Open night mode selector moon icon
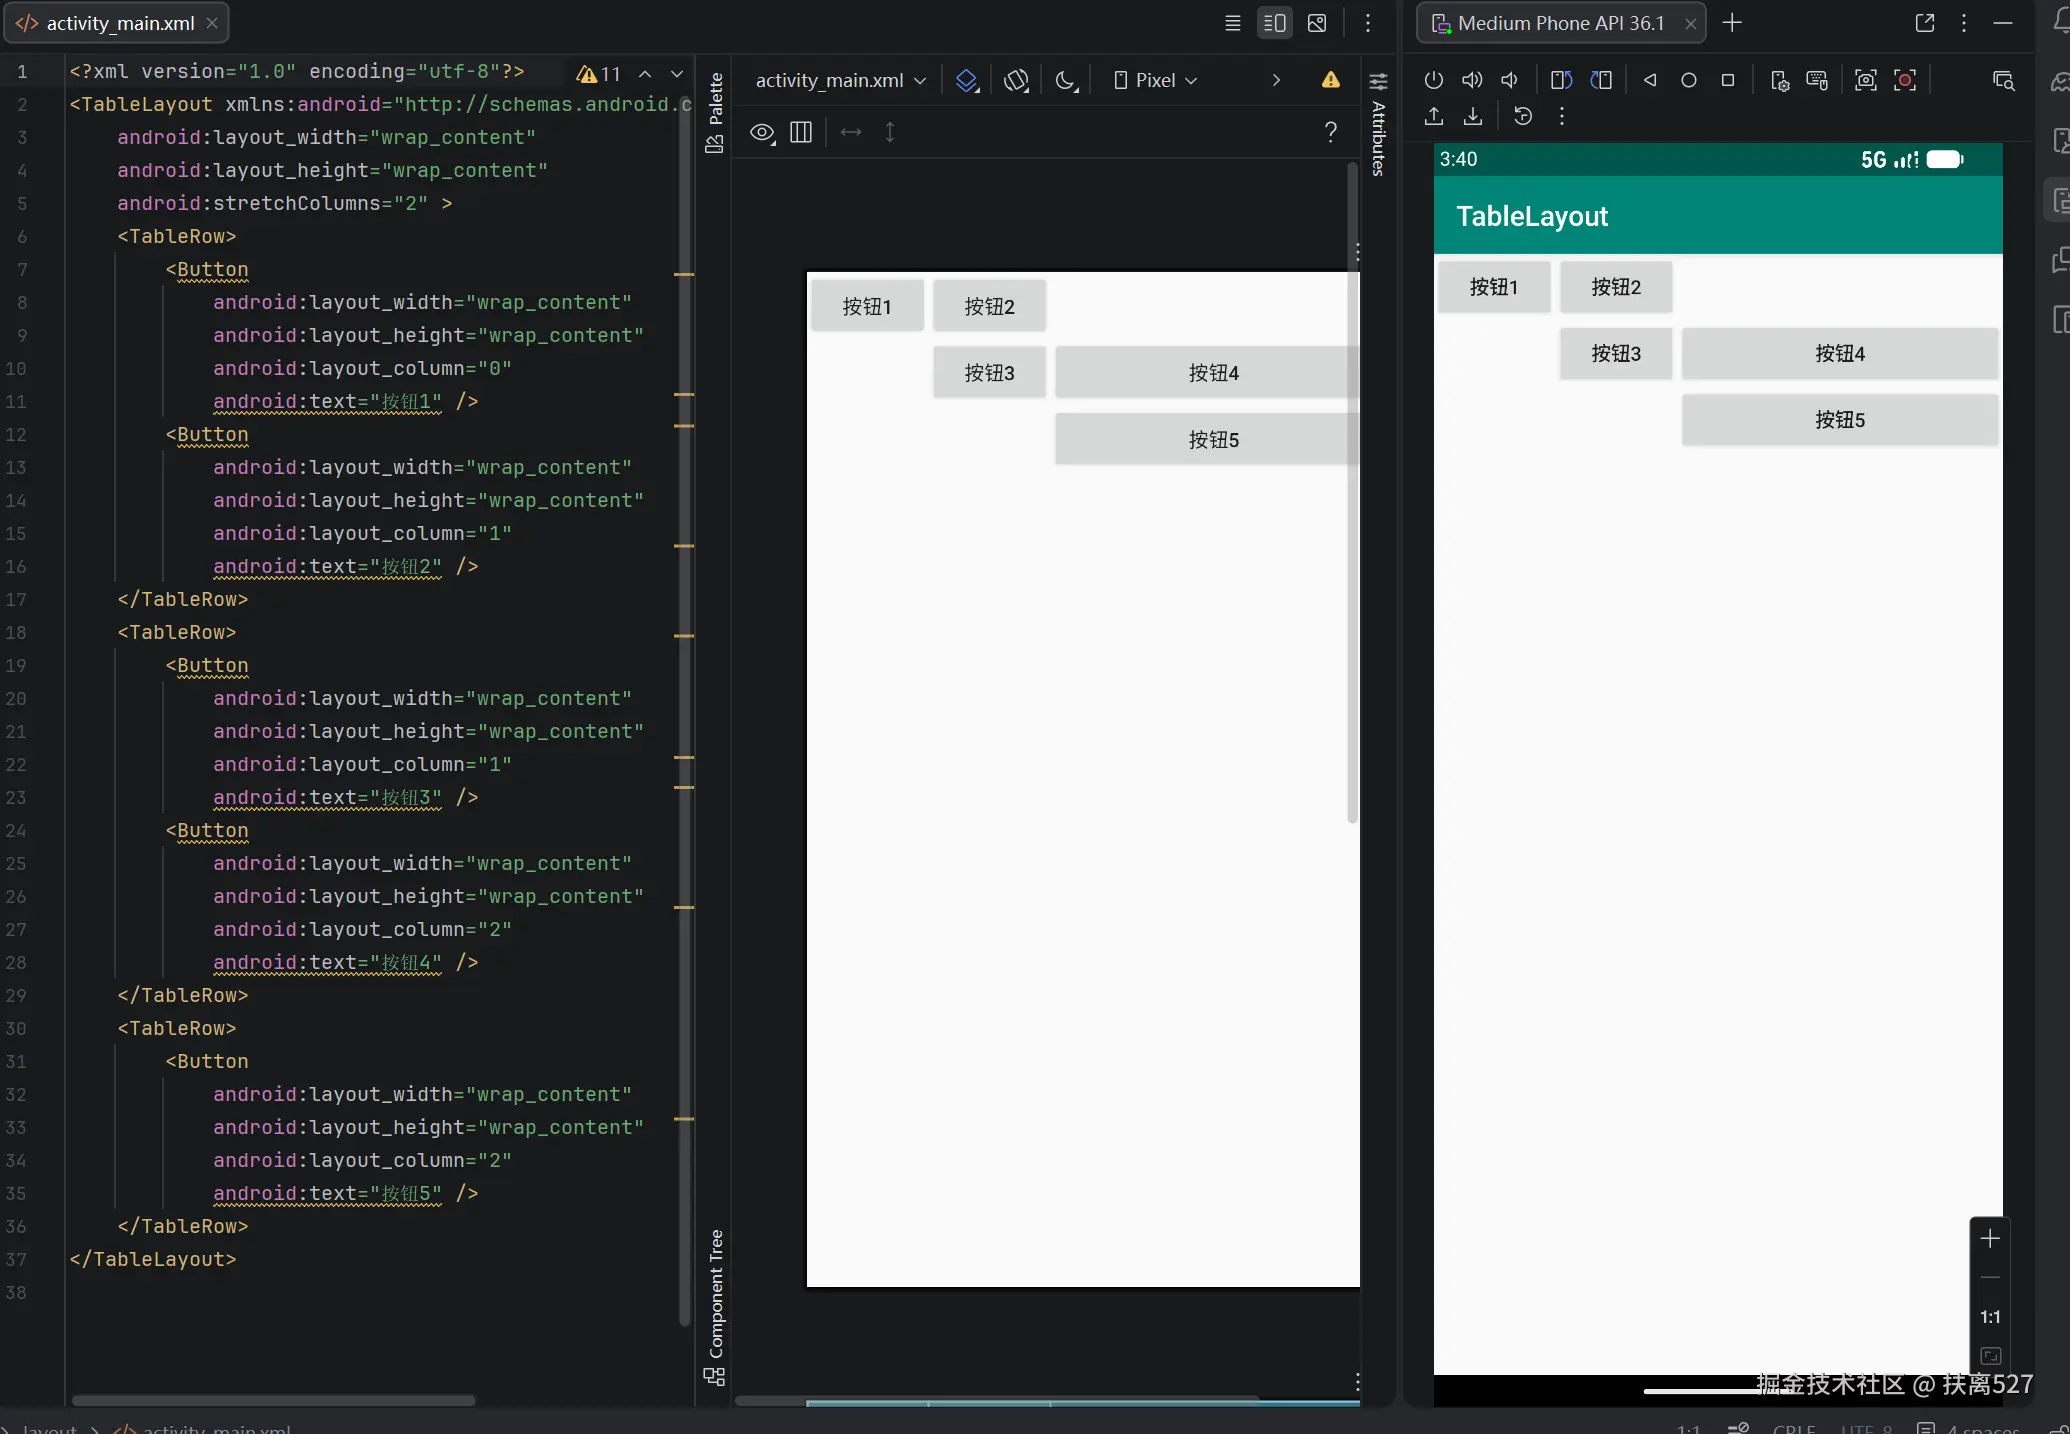 point(1066,80)
